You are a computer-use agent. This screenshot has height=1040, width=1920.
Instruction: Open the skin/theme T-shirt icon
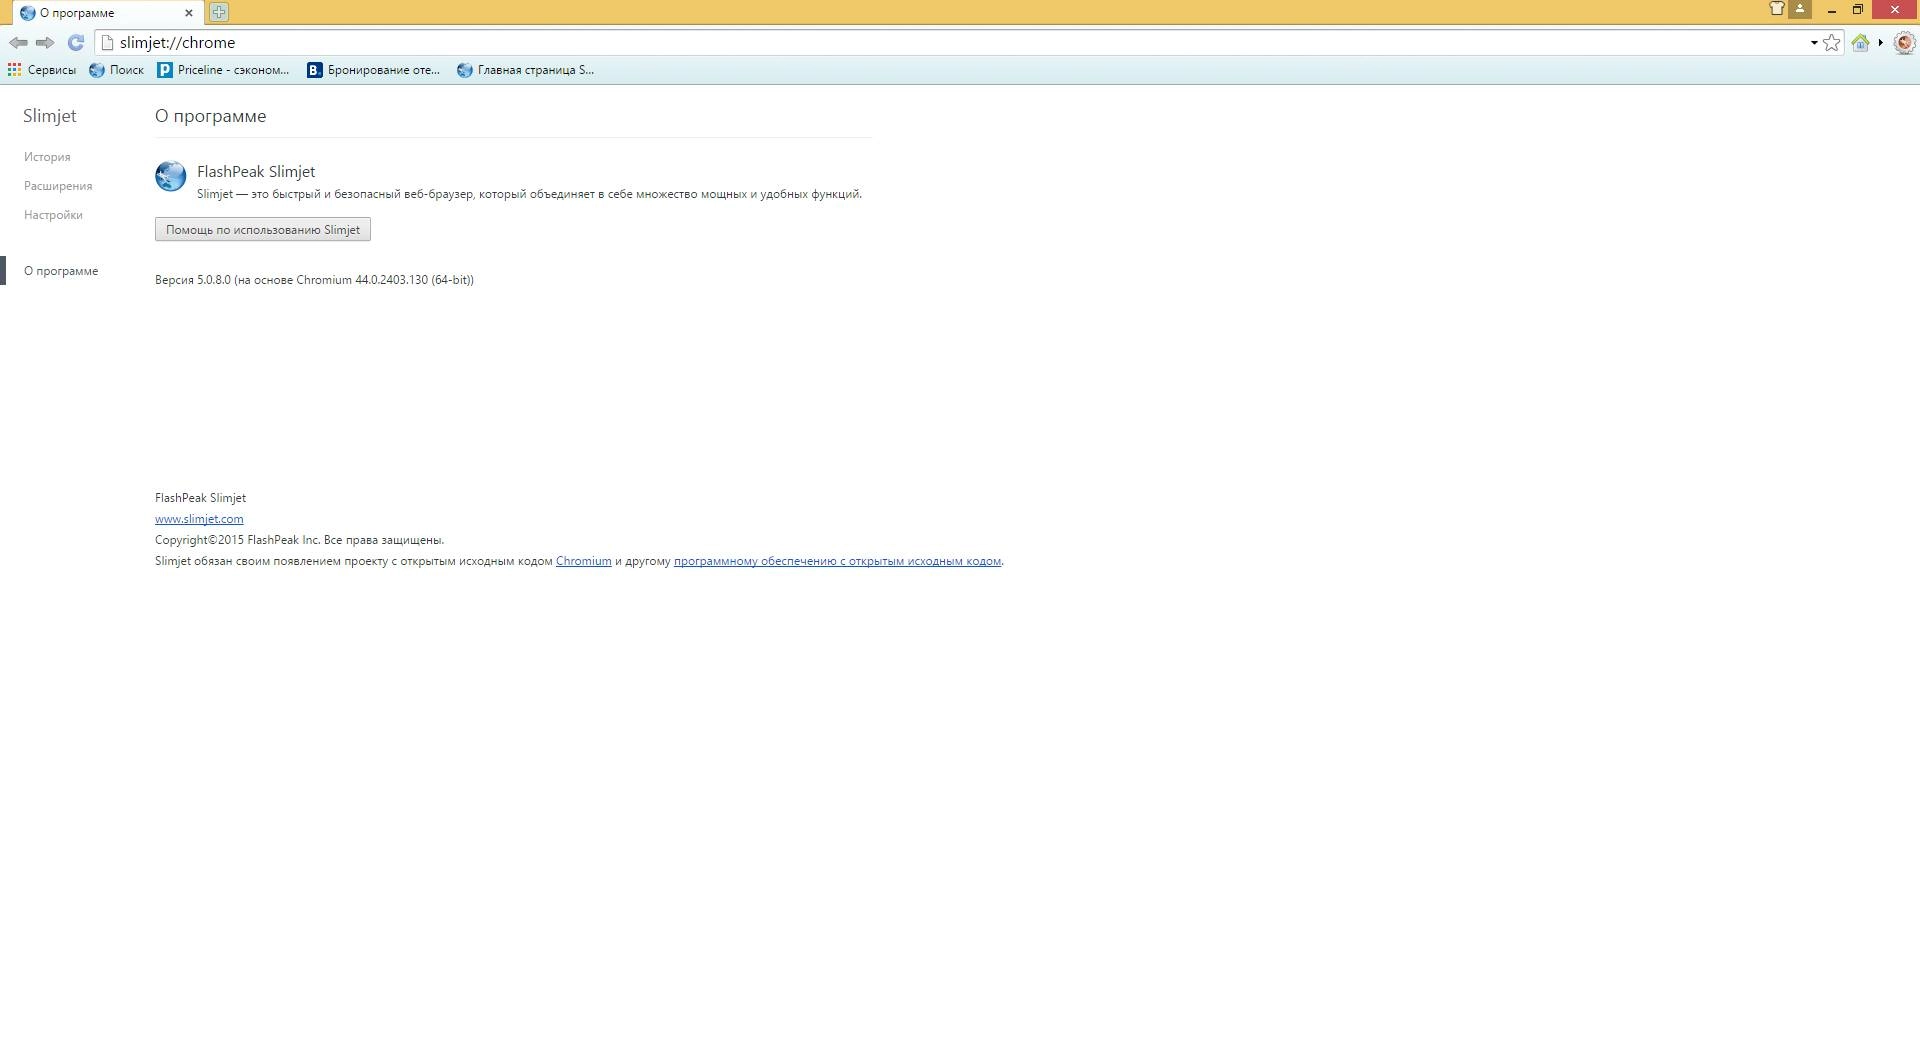[1777, 8]
